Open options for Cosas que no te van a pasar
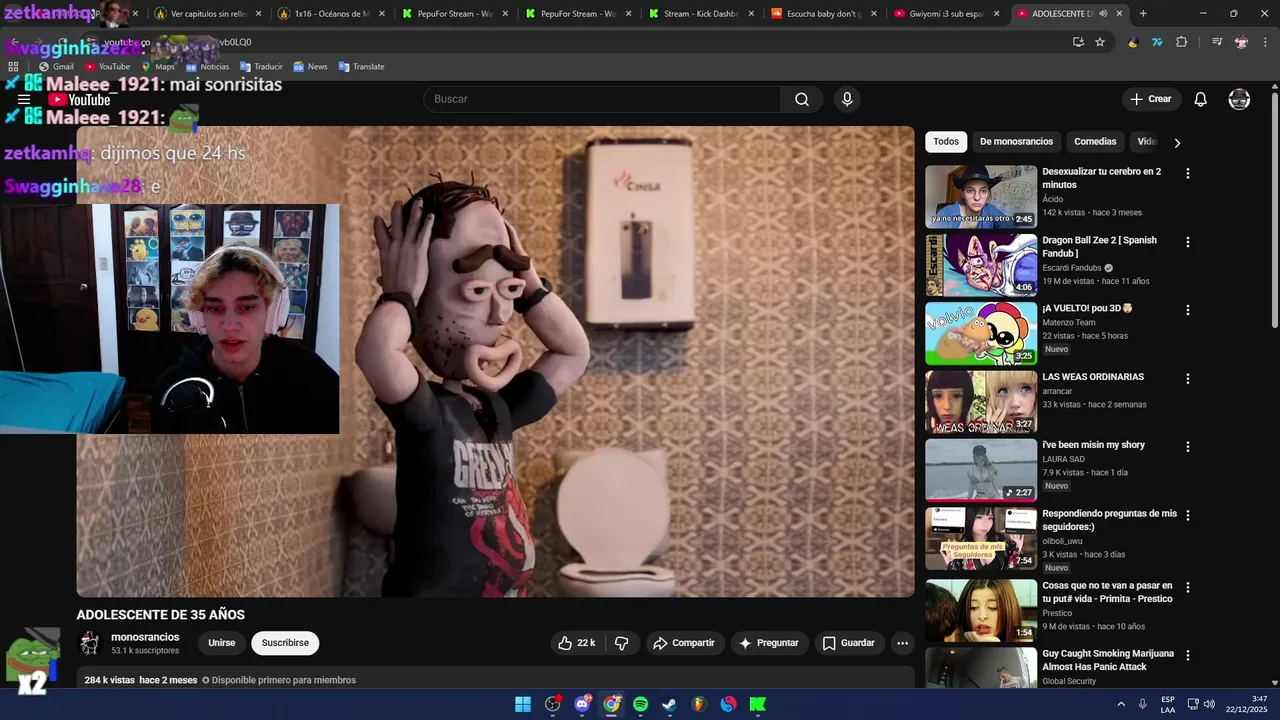Viewport: 1280px width, 720px height. (x=1188, y=587)
